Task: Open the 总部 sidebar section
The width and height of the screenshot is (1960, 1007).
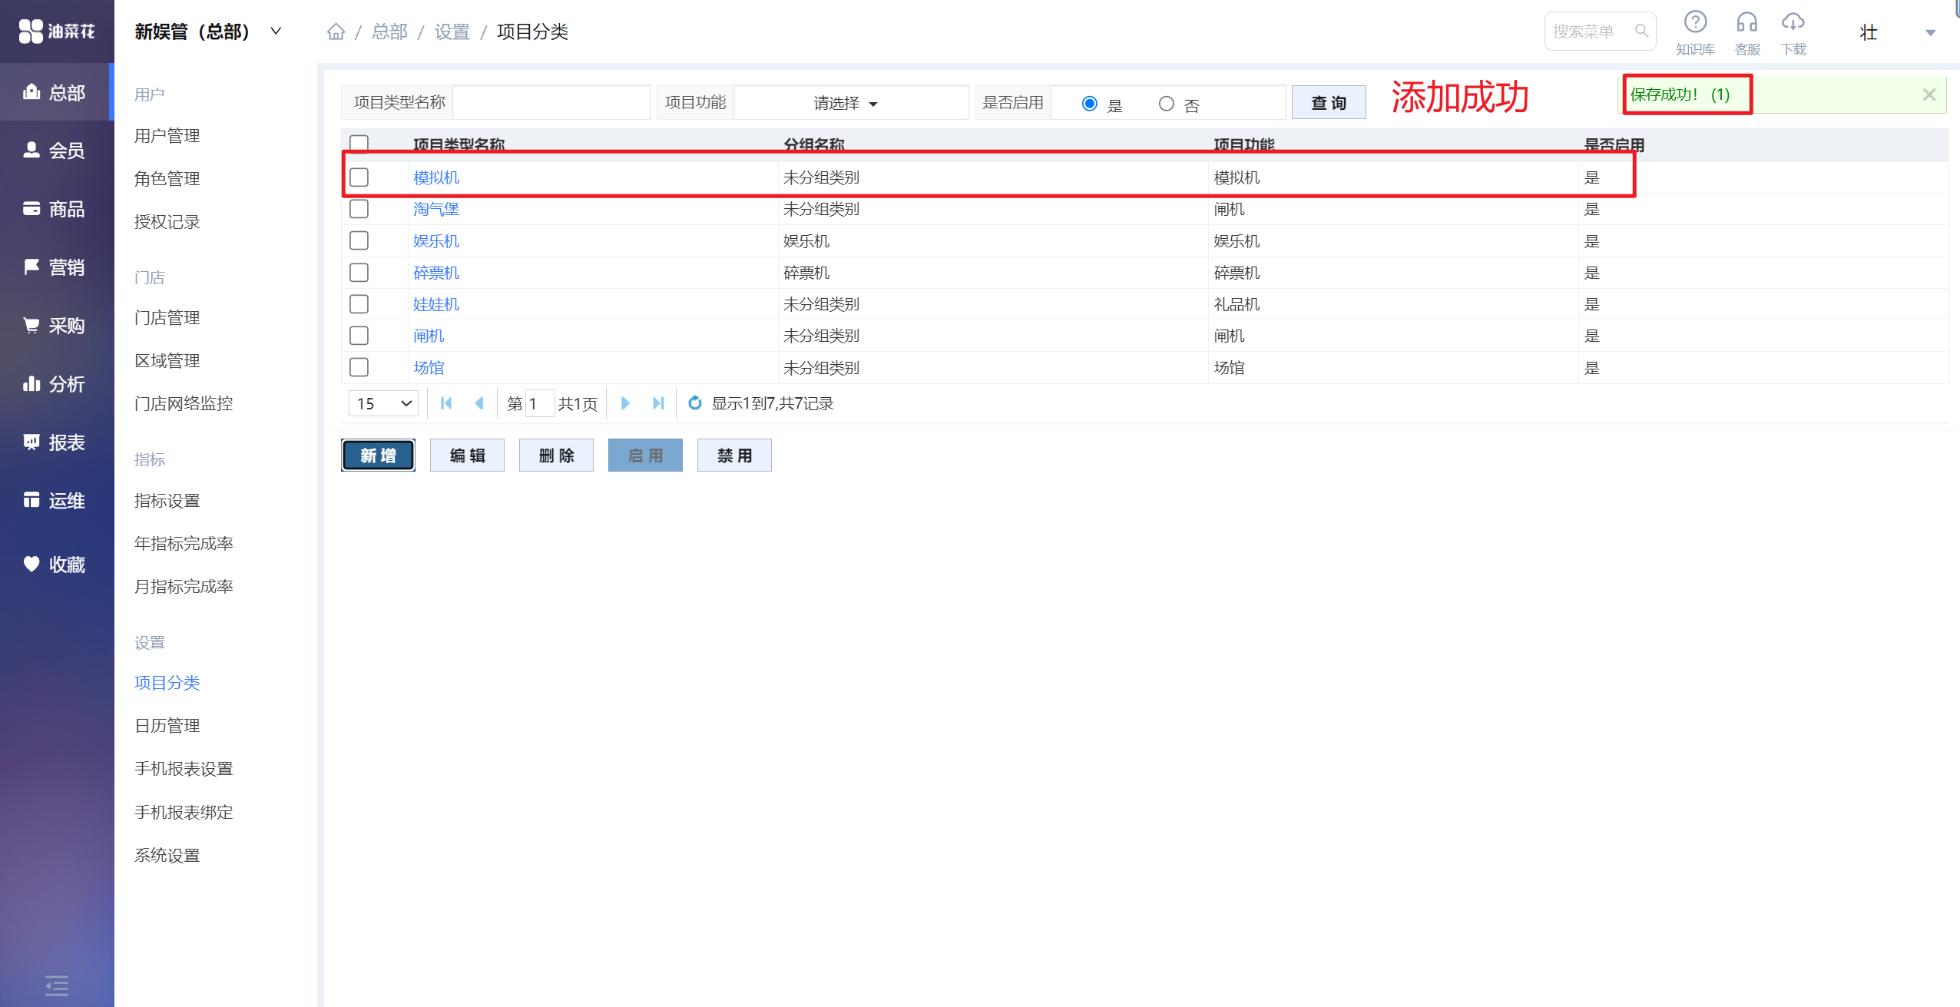Action: click(57, 93)
